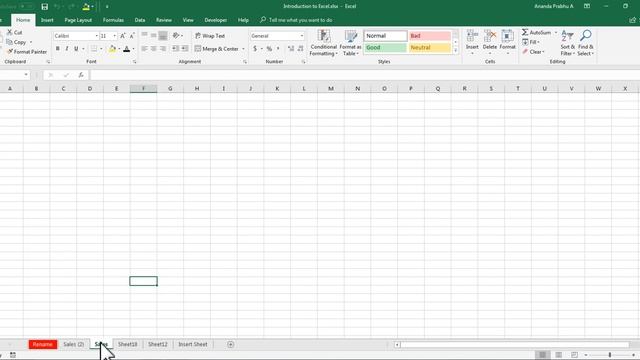This screenshot has height=360, width=640.
Task: Click AutoSum
Action: [x=536, y=32]
